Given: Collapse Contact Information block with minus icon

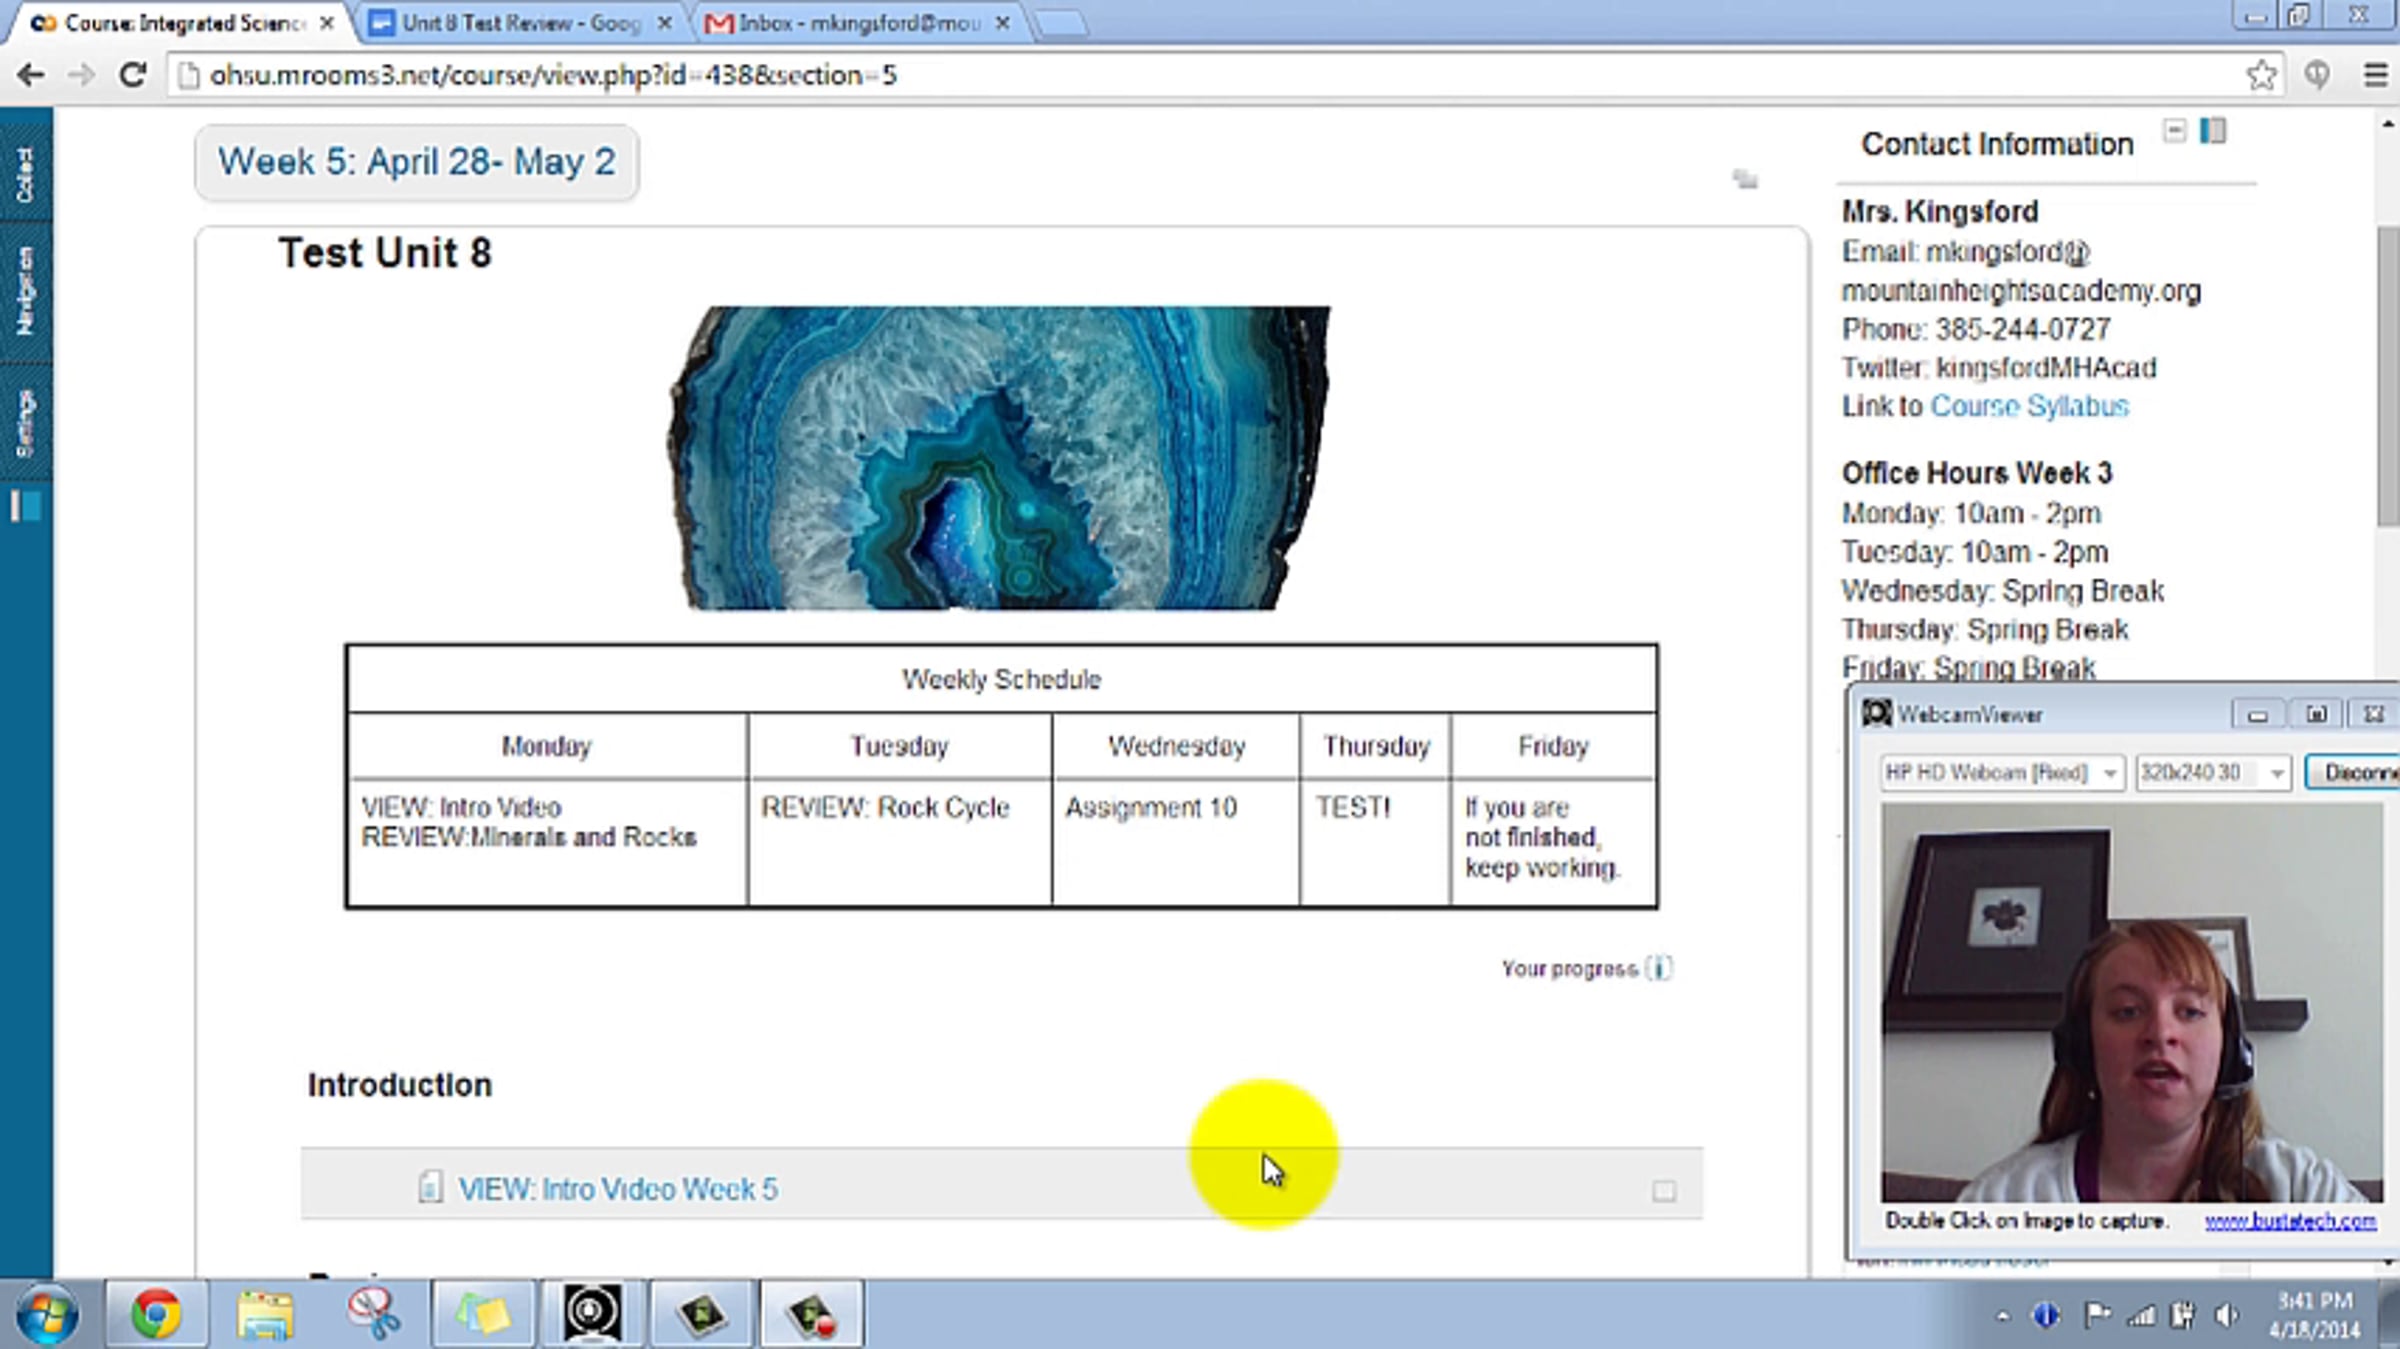Looking at the screenshot, I should [x=2173, y=131].
